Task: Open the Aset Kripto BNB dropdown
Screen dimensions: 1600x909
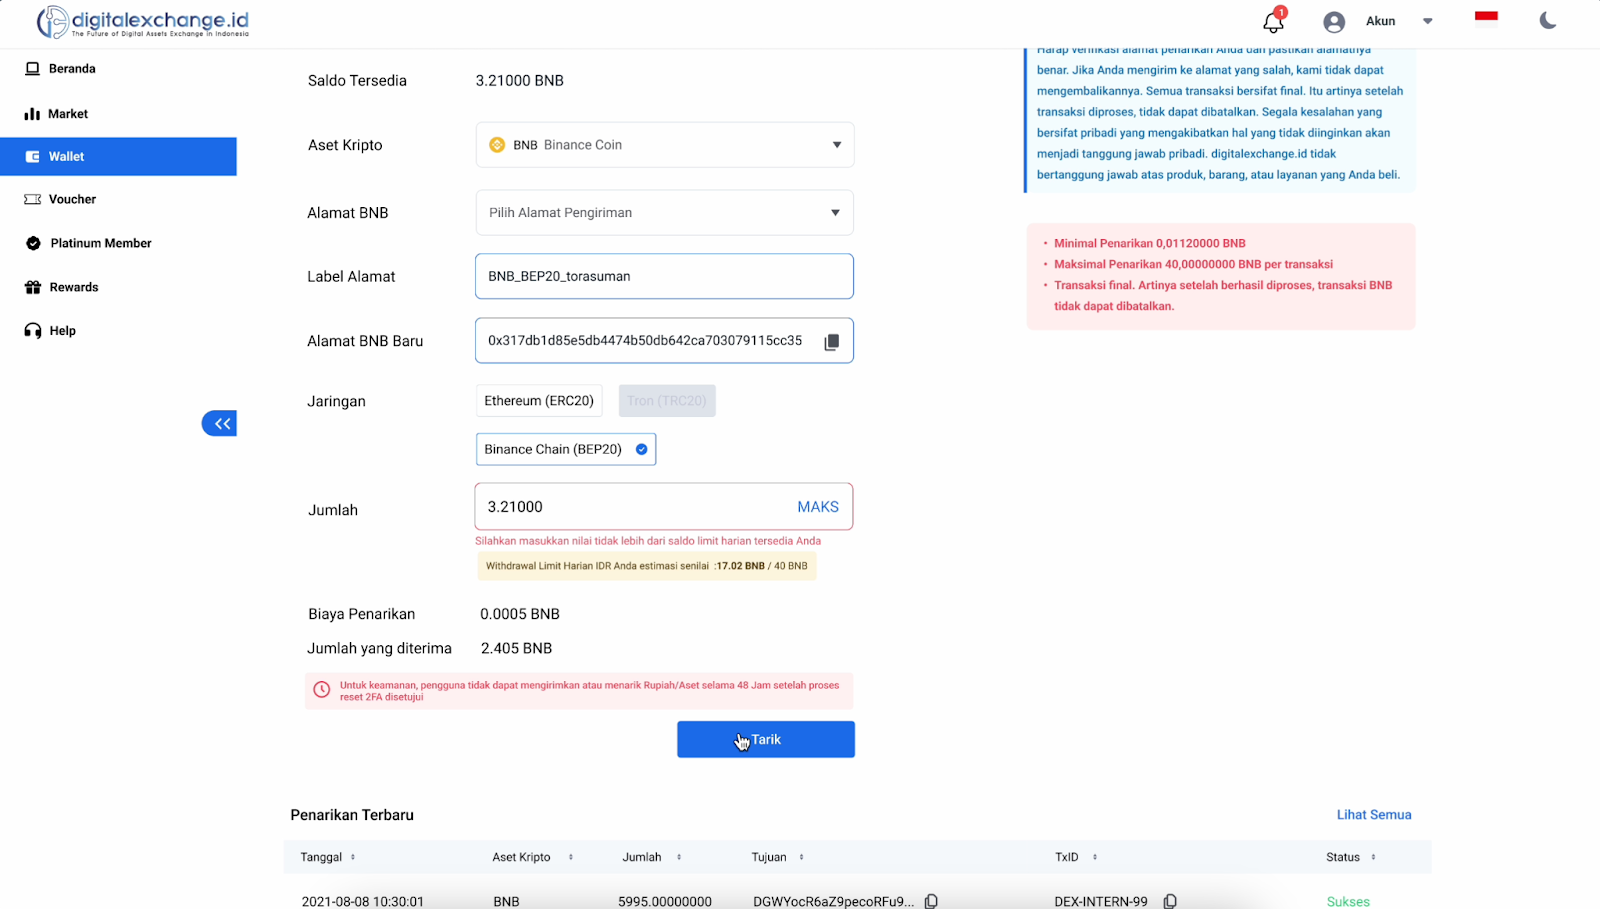Action: click(x=665, y=145)
